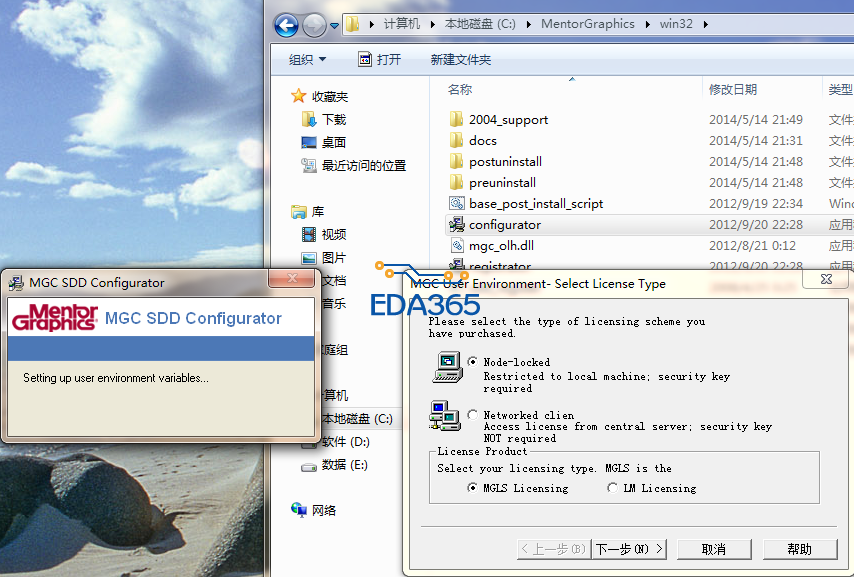
Task: Click the 帮助 help button
Action: tap(800, 549)
